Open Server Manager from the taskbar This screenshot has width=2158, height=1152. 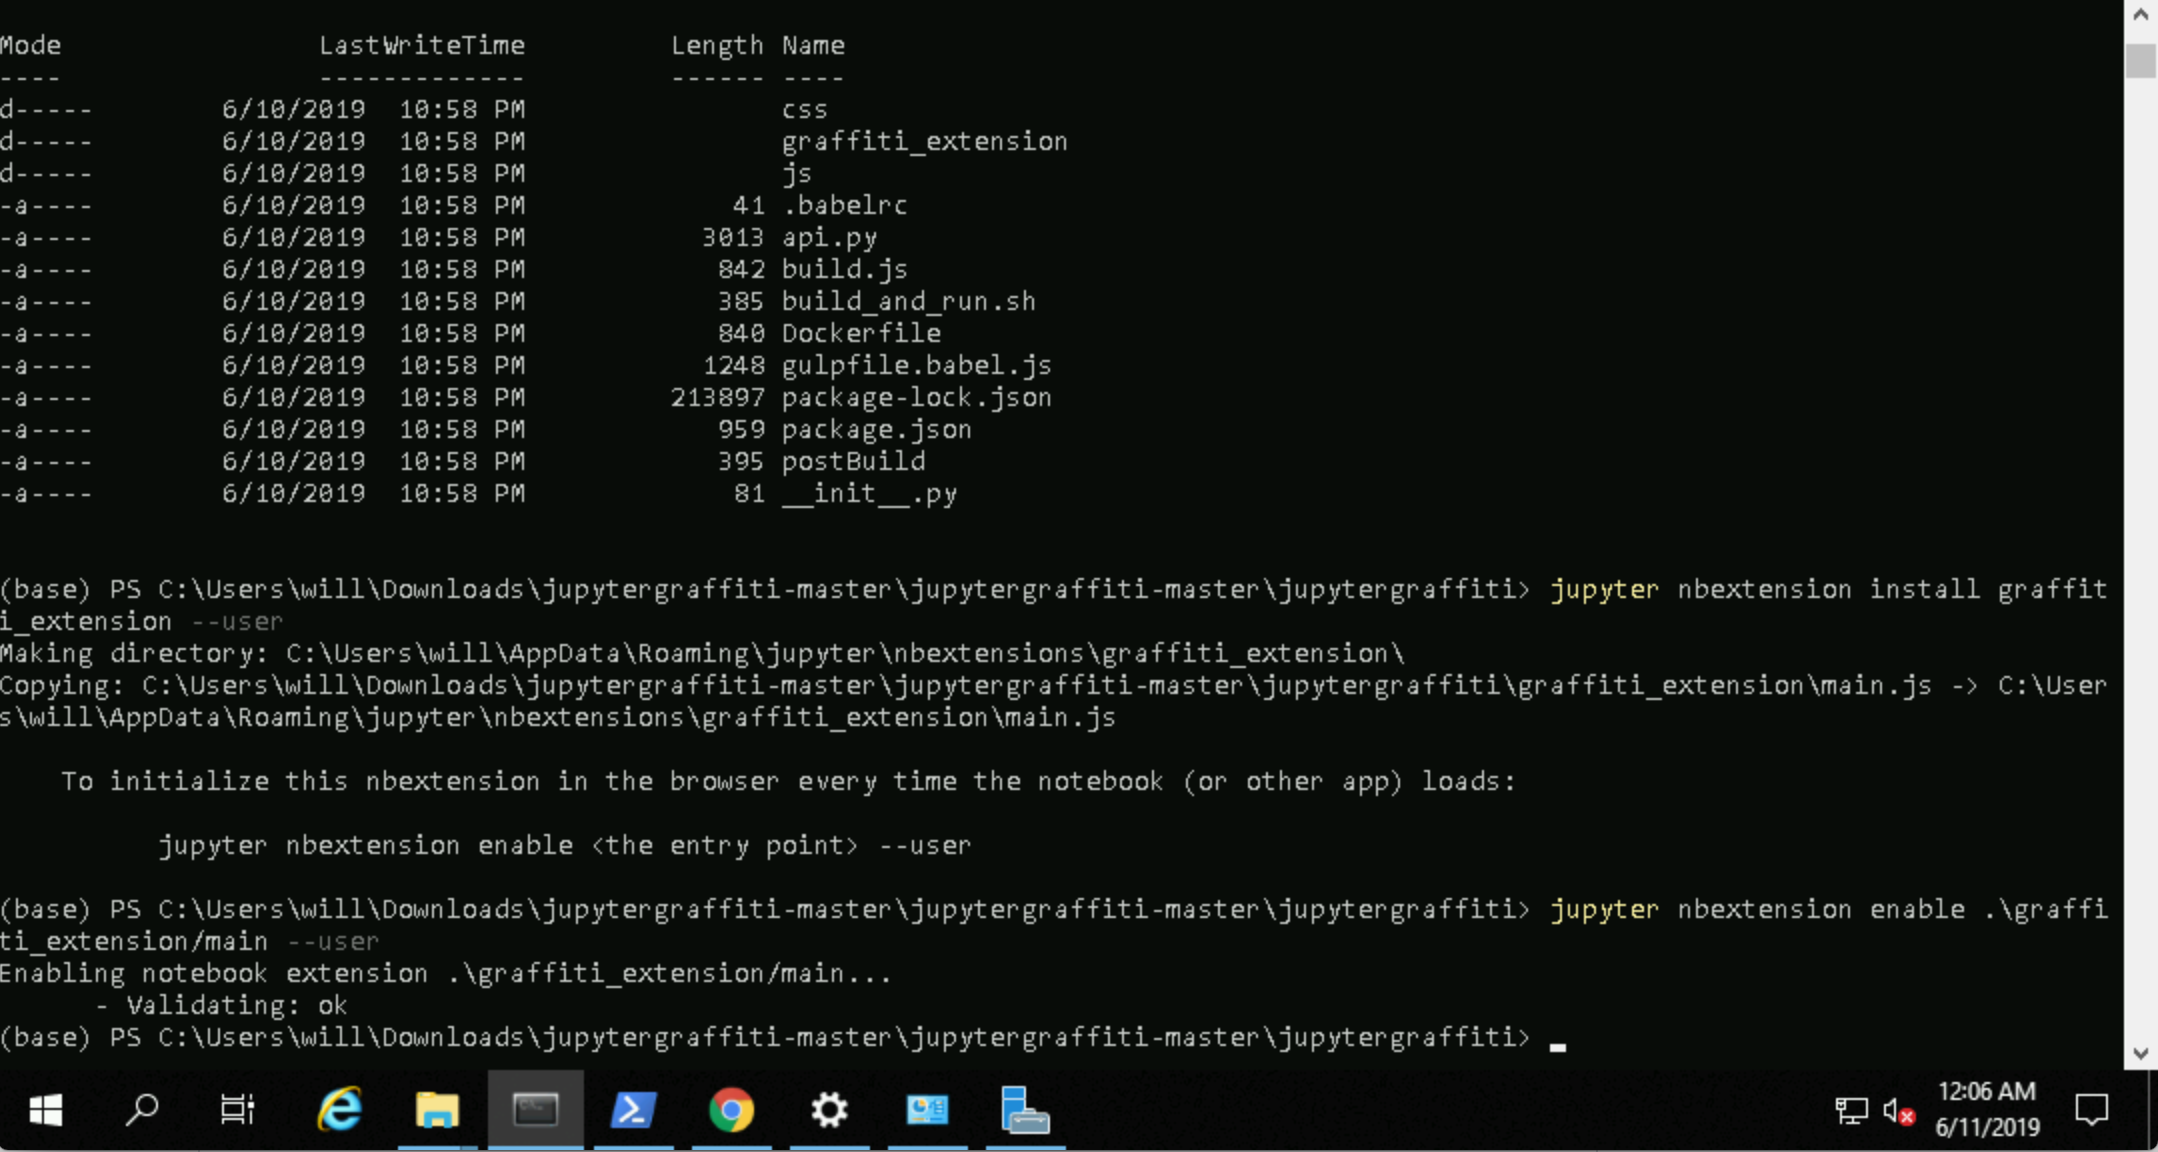1025,1110
